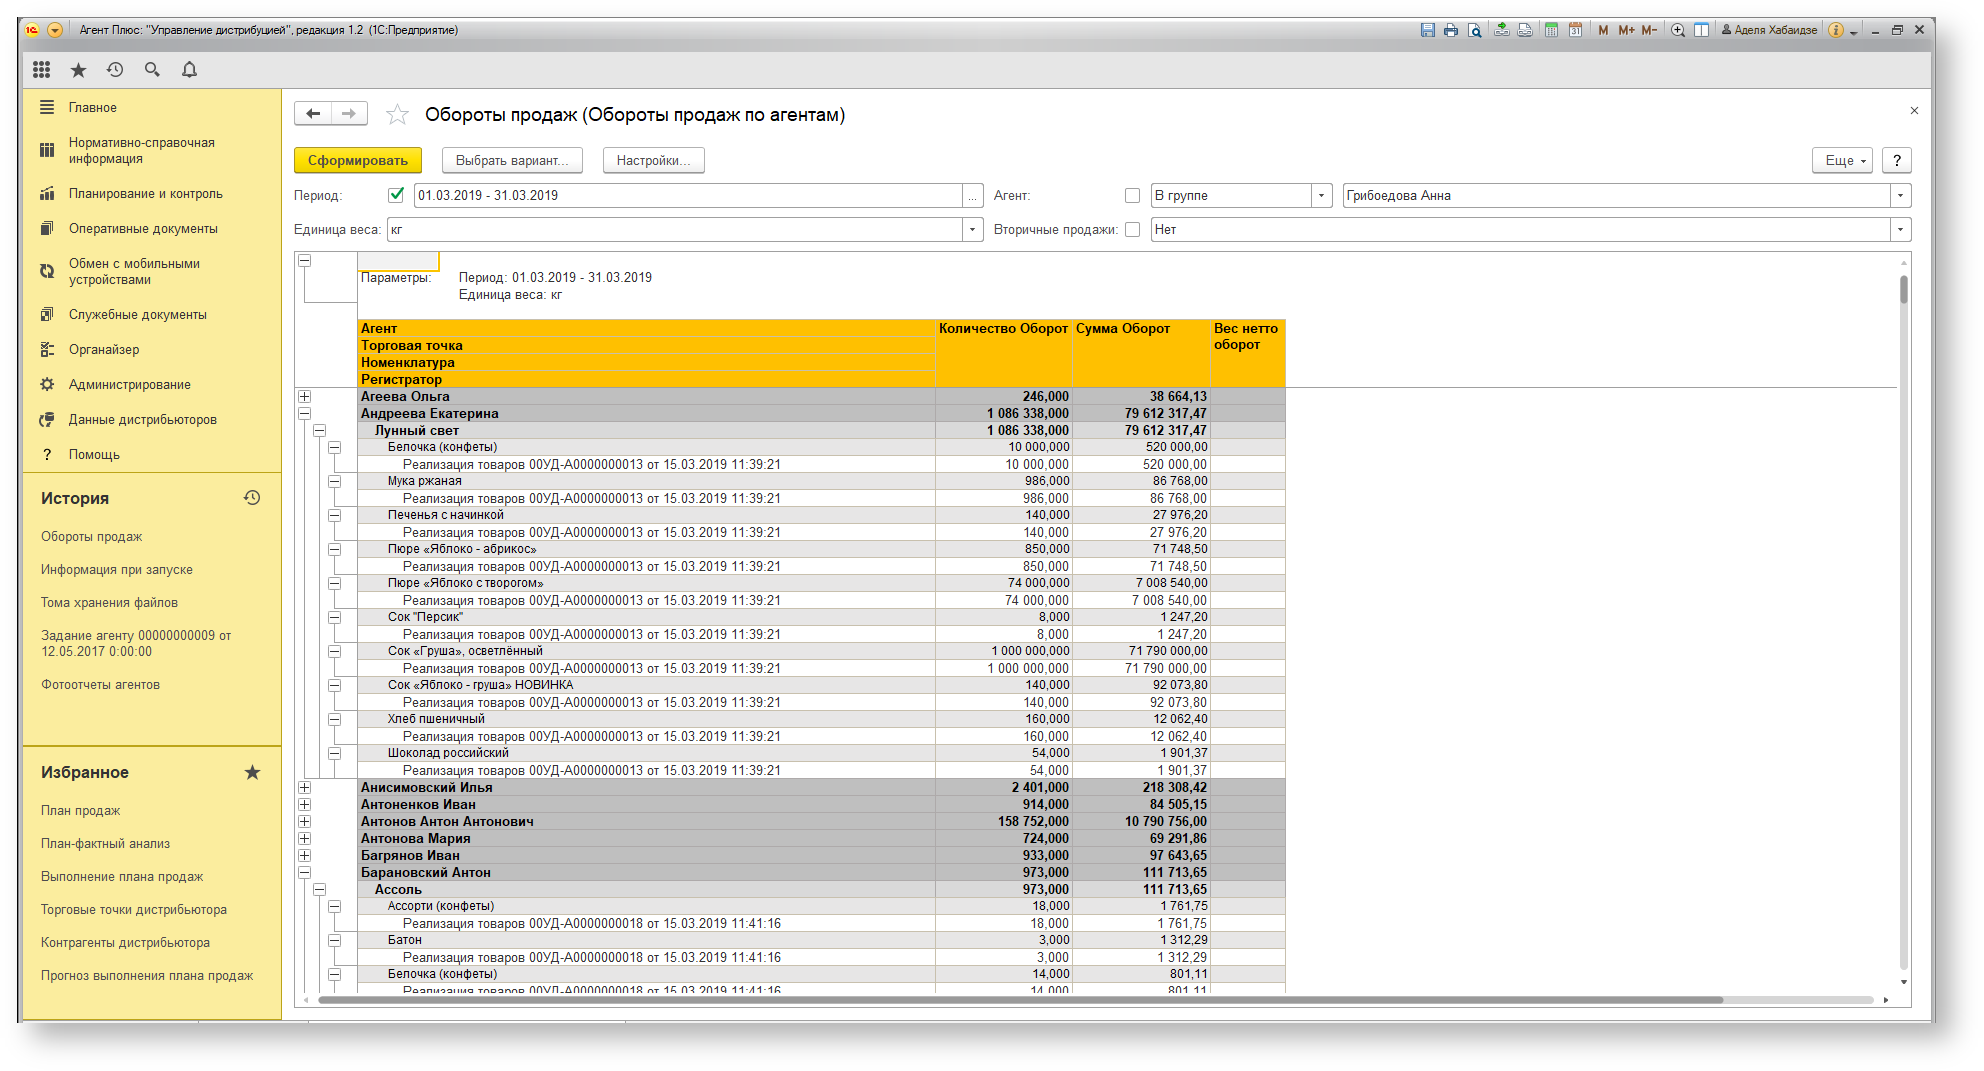Viewport: 1984px width, 1071px height.
Task: Click the horizontal scrollbar of the report
Action: click(1020, 1000)
